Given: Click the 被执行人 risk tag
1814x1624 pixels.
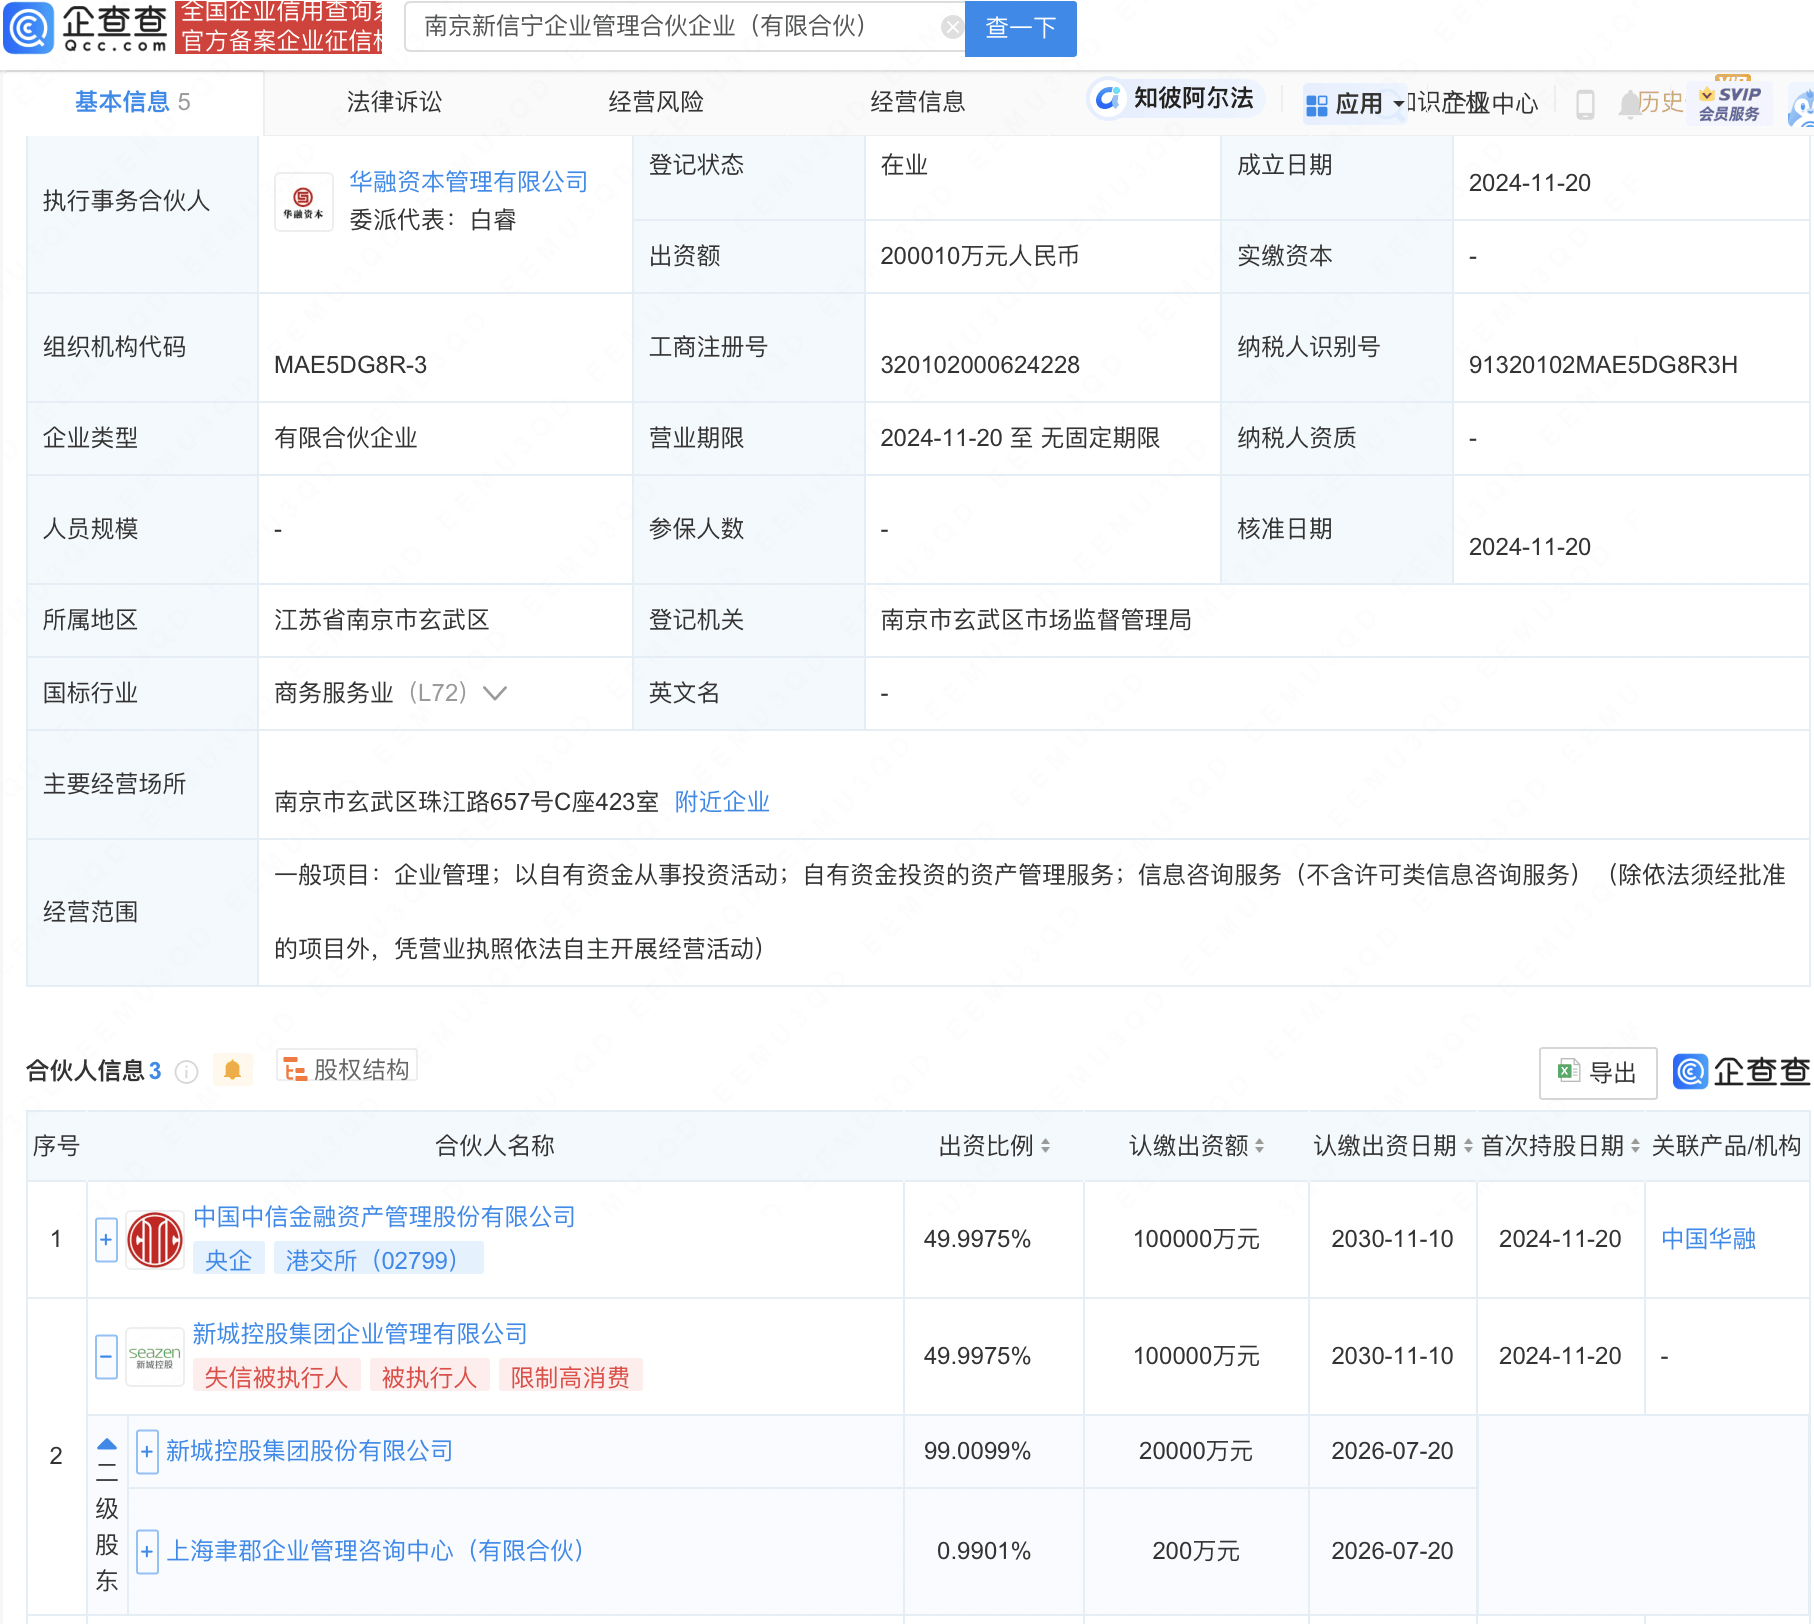Looking at the screenshot, I should (429, 1377).
